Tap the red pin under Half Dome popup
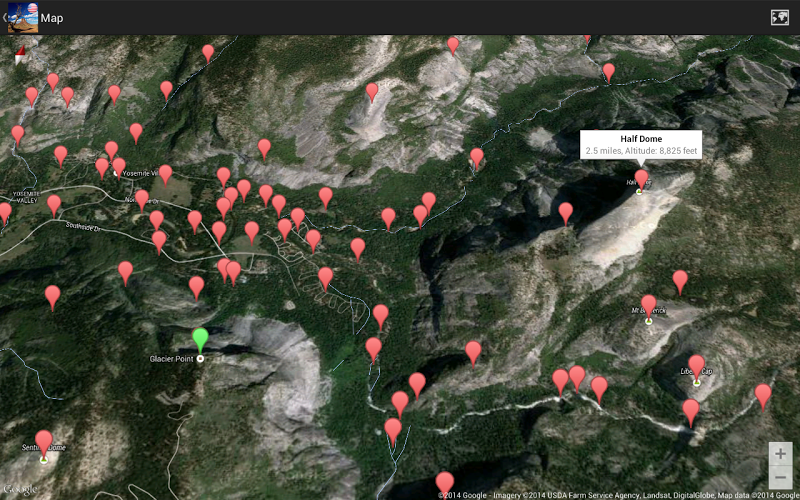 pyautogui.click(x=641, y=180)
